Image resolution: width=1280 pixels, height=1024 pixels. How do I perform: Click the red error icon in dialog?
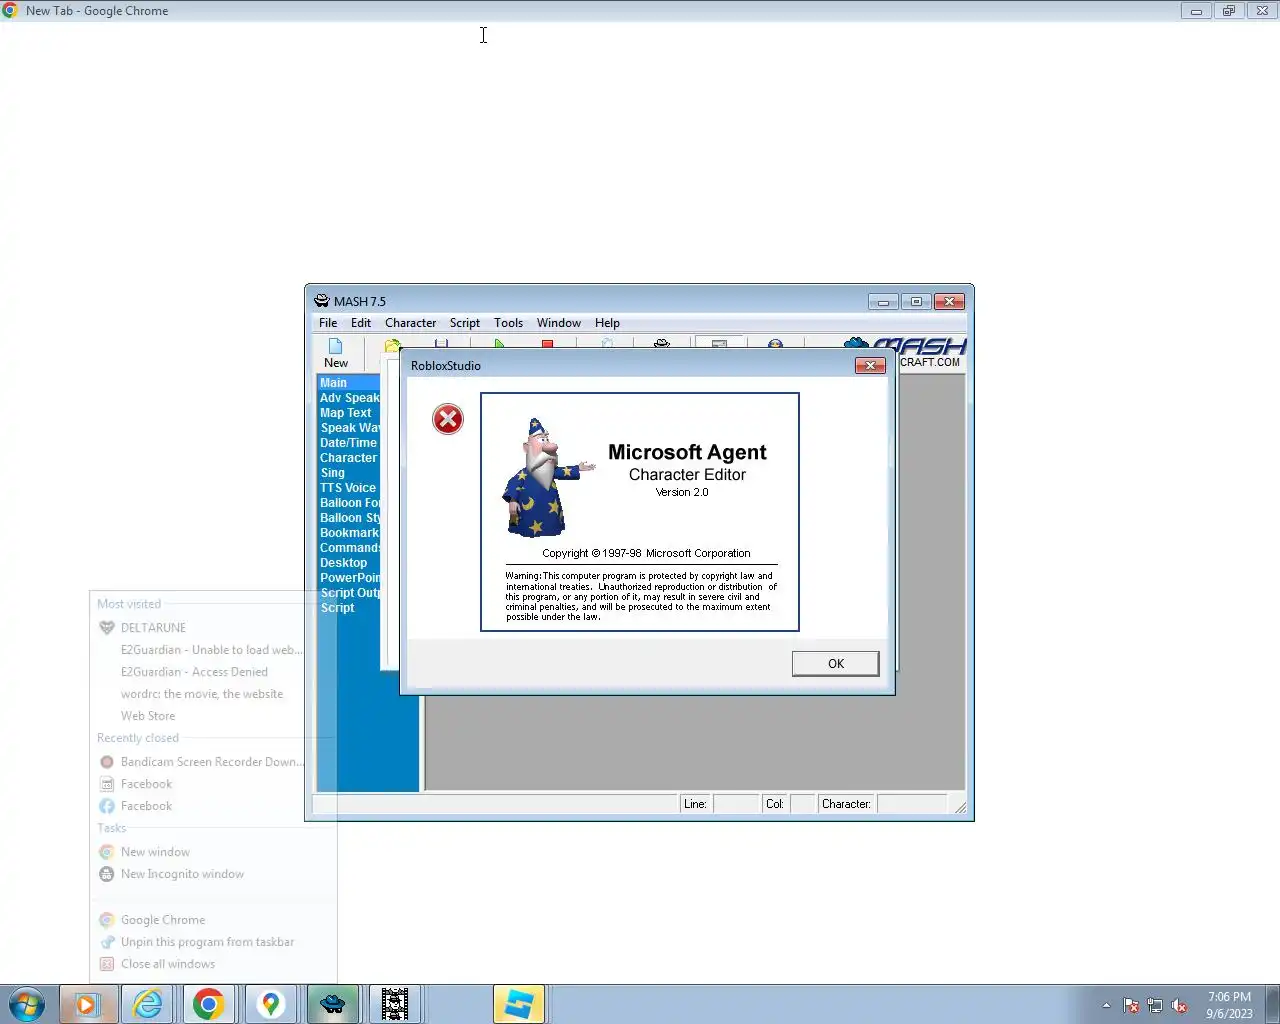(x=448, y=419)
